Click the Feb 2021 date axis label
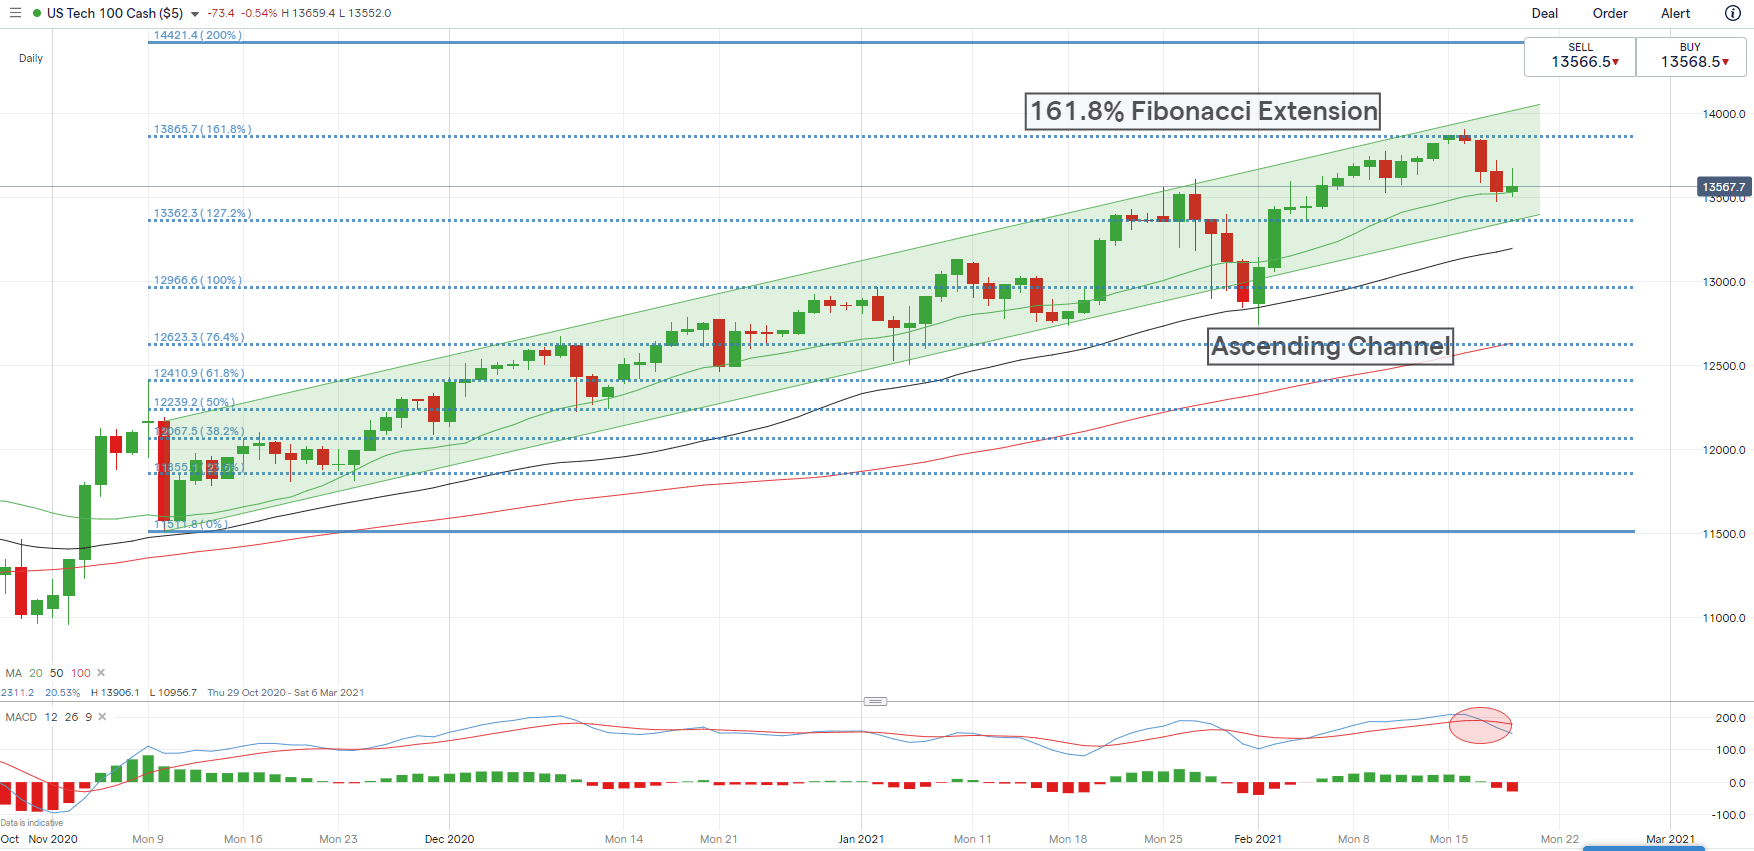The image size is (1754, 851). click(1258, 839)
